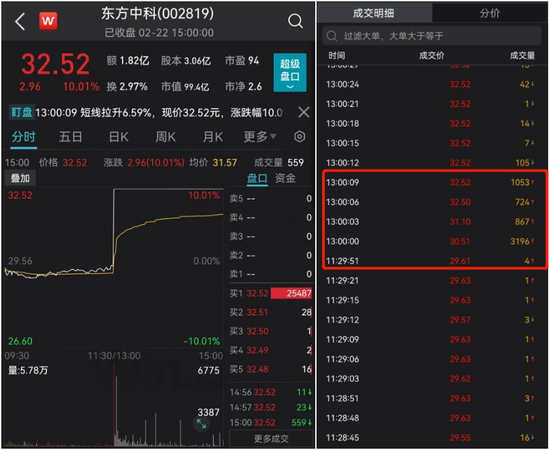The height and width of the screenshot is (450, 550).
Task: Switch to the 日K chart tab
Action: [119, 137]
